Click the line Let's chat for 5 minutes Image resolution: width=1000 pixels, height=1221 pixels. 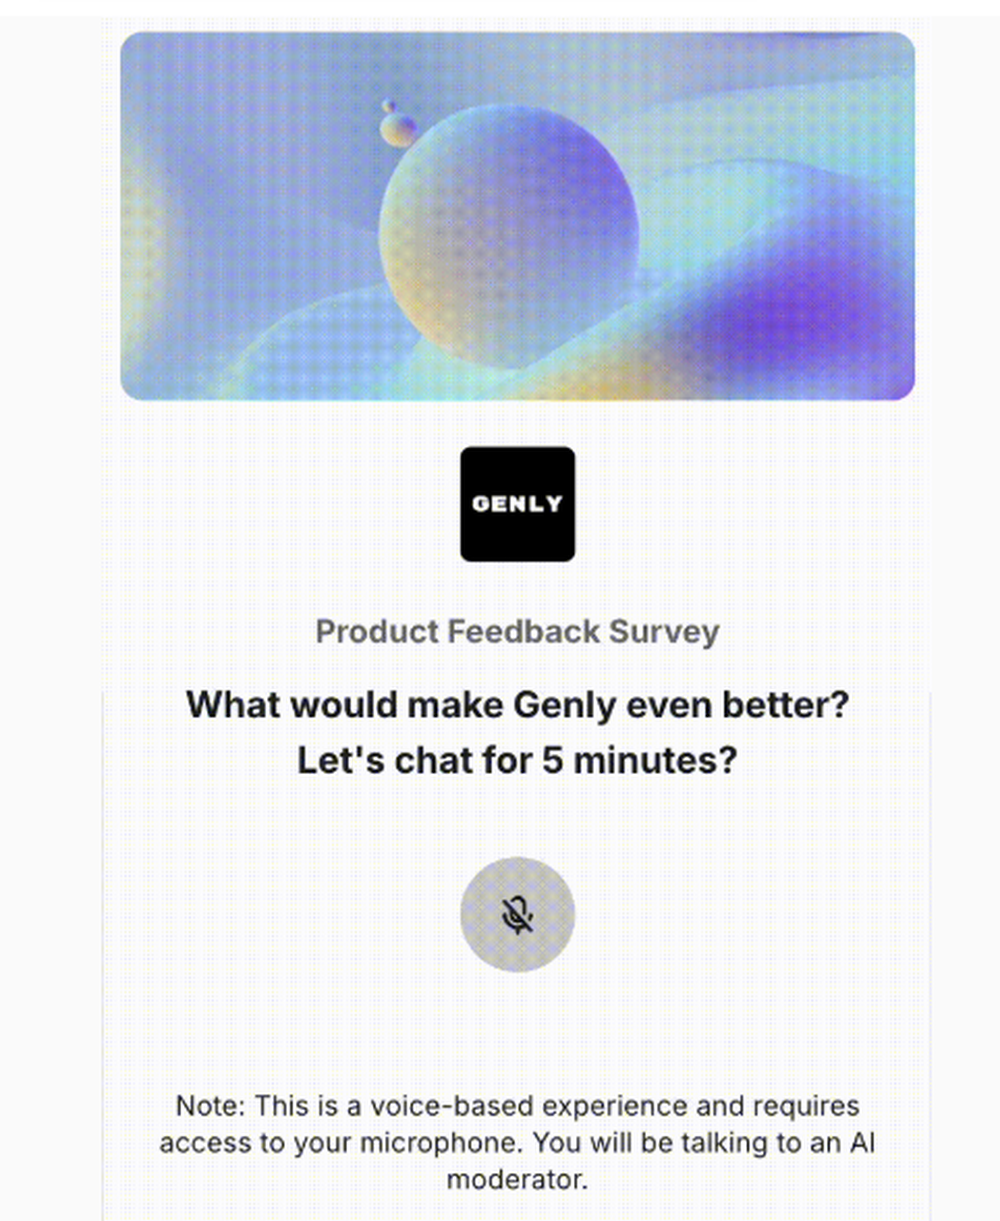(x=517, y=762)
